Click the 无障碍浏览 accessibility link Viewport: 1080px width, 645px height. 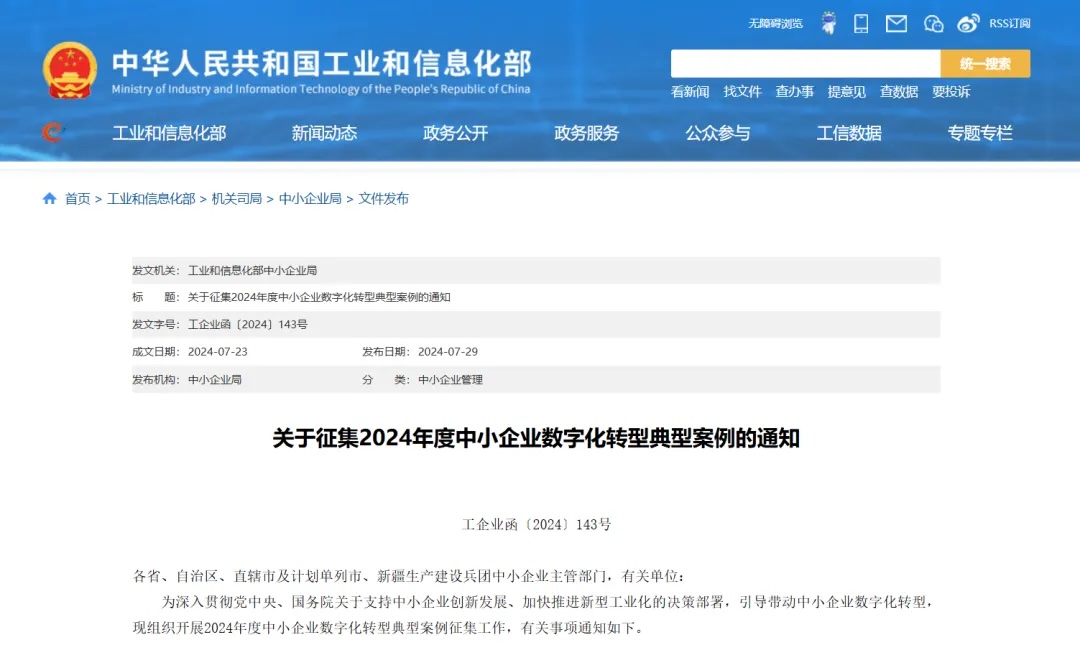(775, 23)
